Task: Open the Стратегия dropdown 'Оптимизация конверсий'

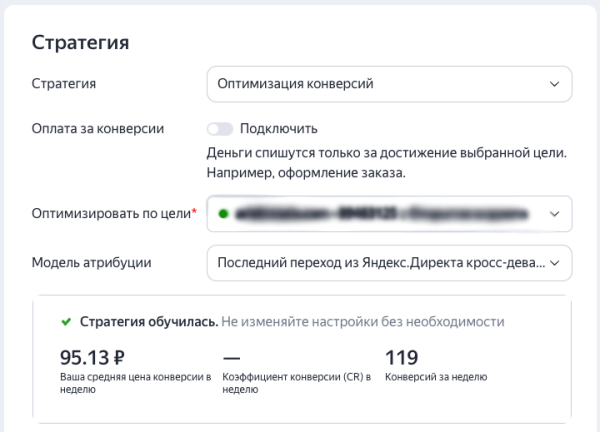Action: pos(390,84)
